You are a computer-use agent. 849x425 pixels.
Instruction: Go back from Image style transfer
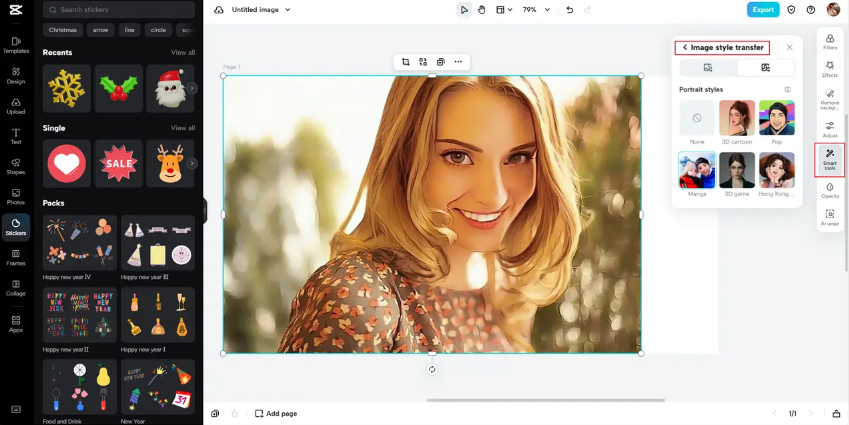[685, 48]
